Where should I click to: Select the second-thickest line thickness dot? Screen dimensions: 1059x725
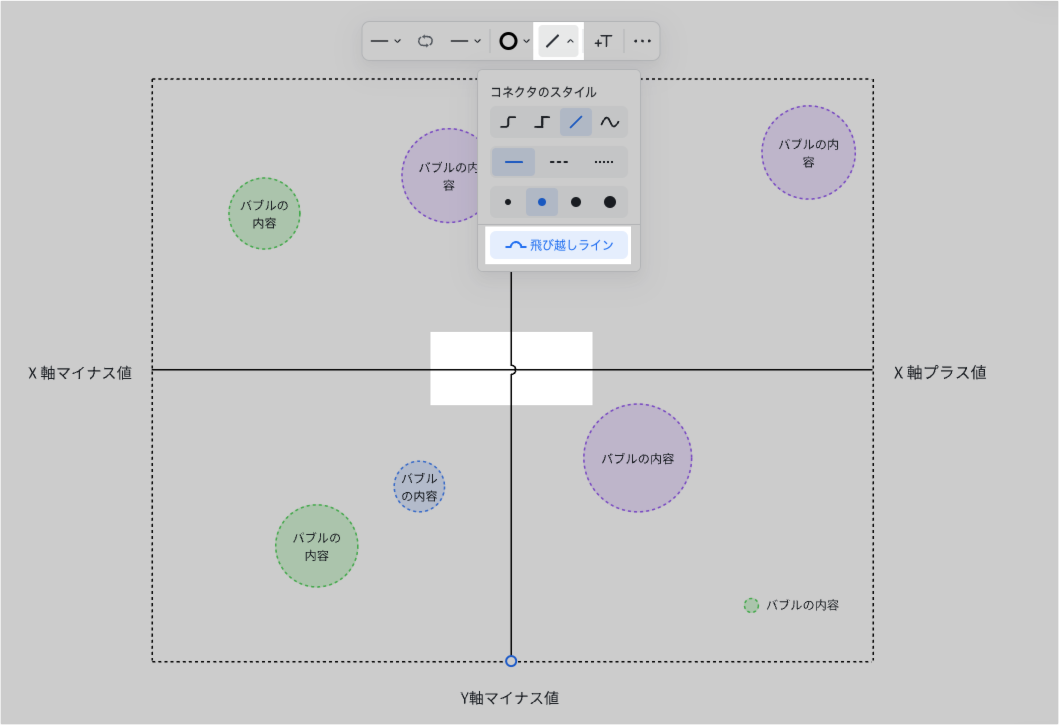pyautogui.click(x=576, y=202)
